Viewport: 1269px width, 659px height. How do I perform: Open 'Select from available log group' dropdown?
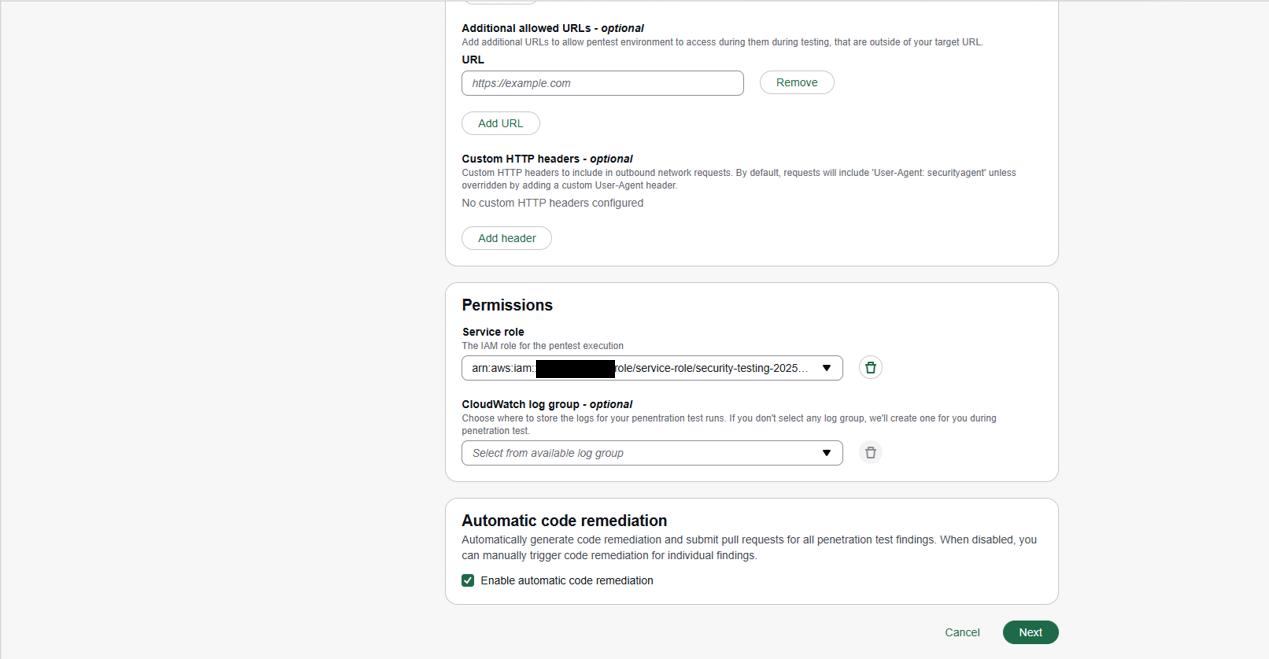(x=652, y=453)
